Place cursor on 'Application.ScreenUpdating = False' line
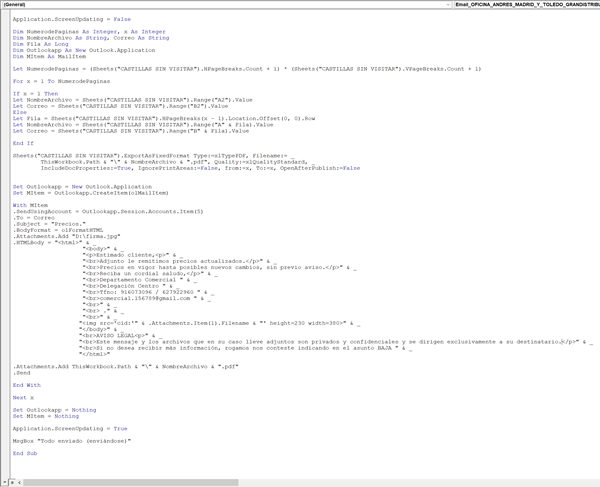Viewport: 600px width, 487px height. [x=72, y=19]
